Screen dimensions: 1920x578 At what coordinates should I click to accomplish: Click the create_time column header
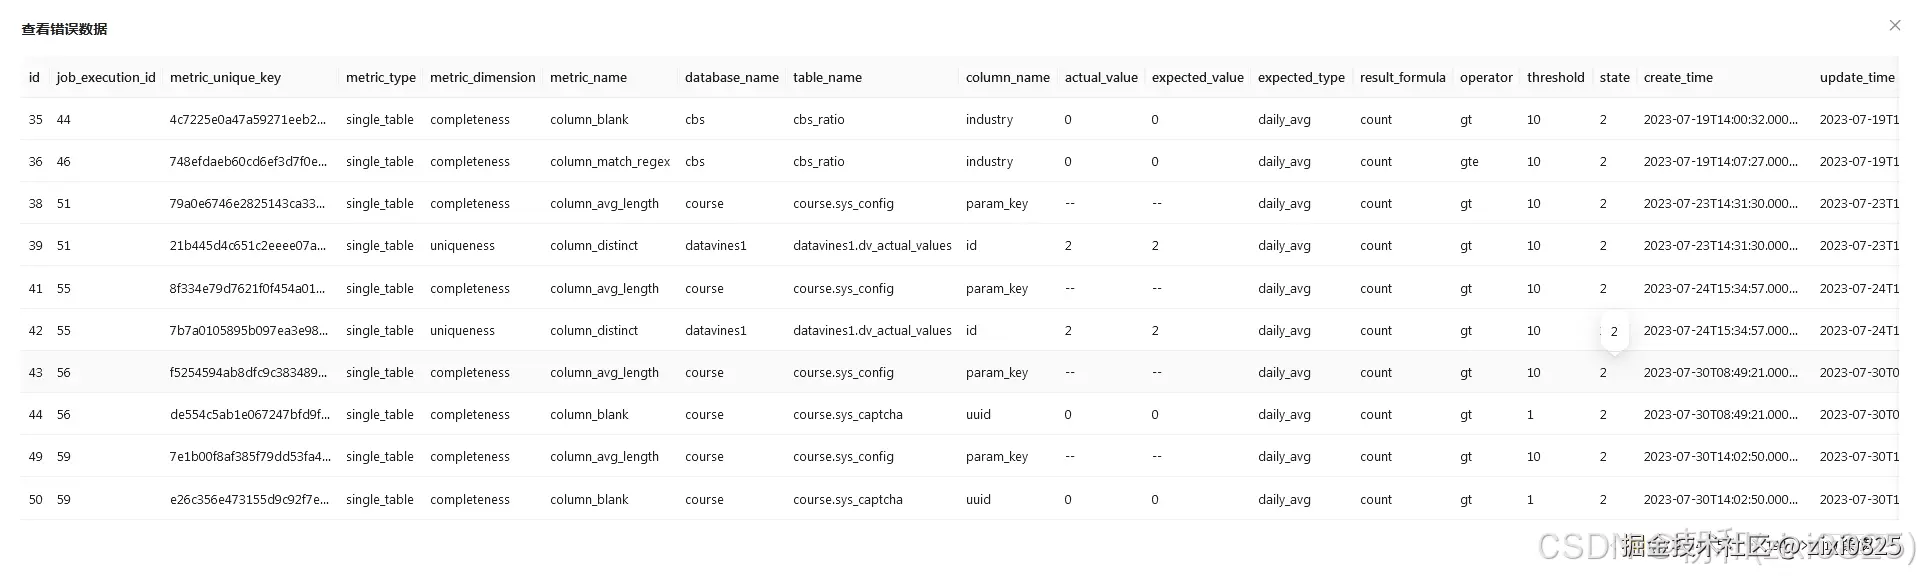point(1678,77)
